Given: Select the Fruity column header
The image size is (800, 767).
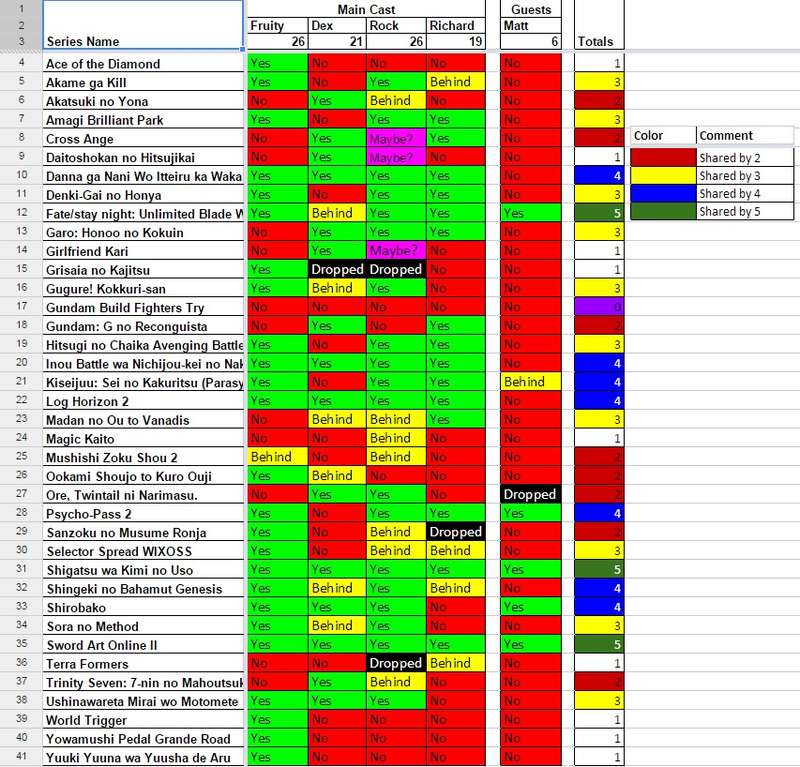Looking at the screenshot, I should [278, 26].
